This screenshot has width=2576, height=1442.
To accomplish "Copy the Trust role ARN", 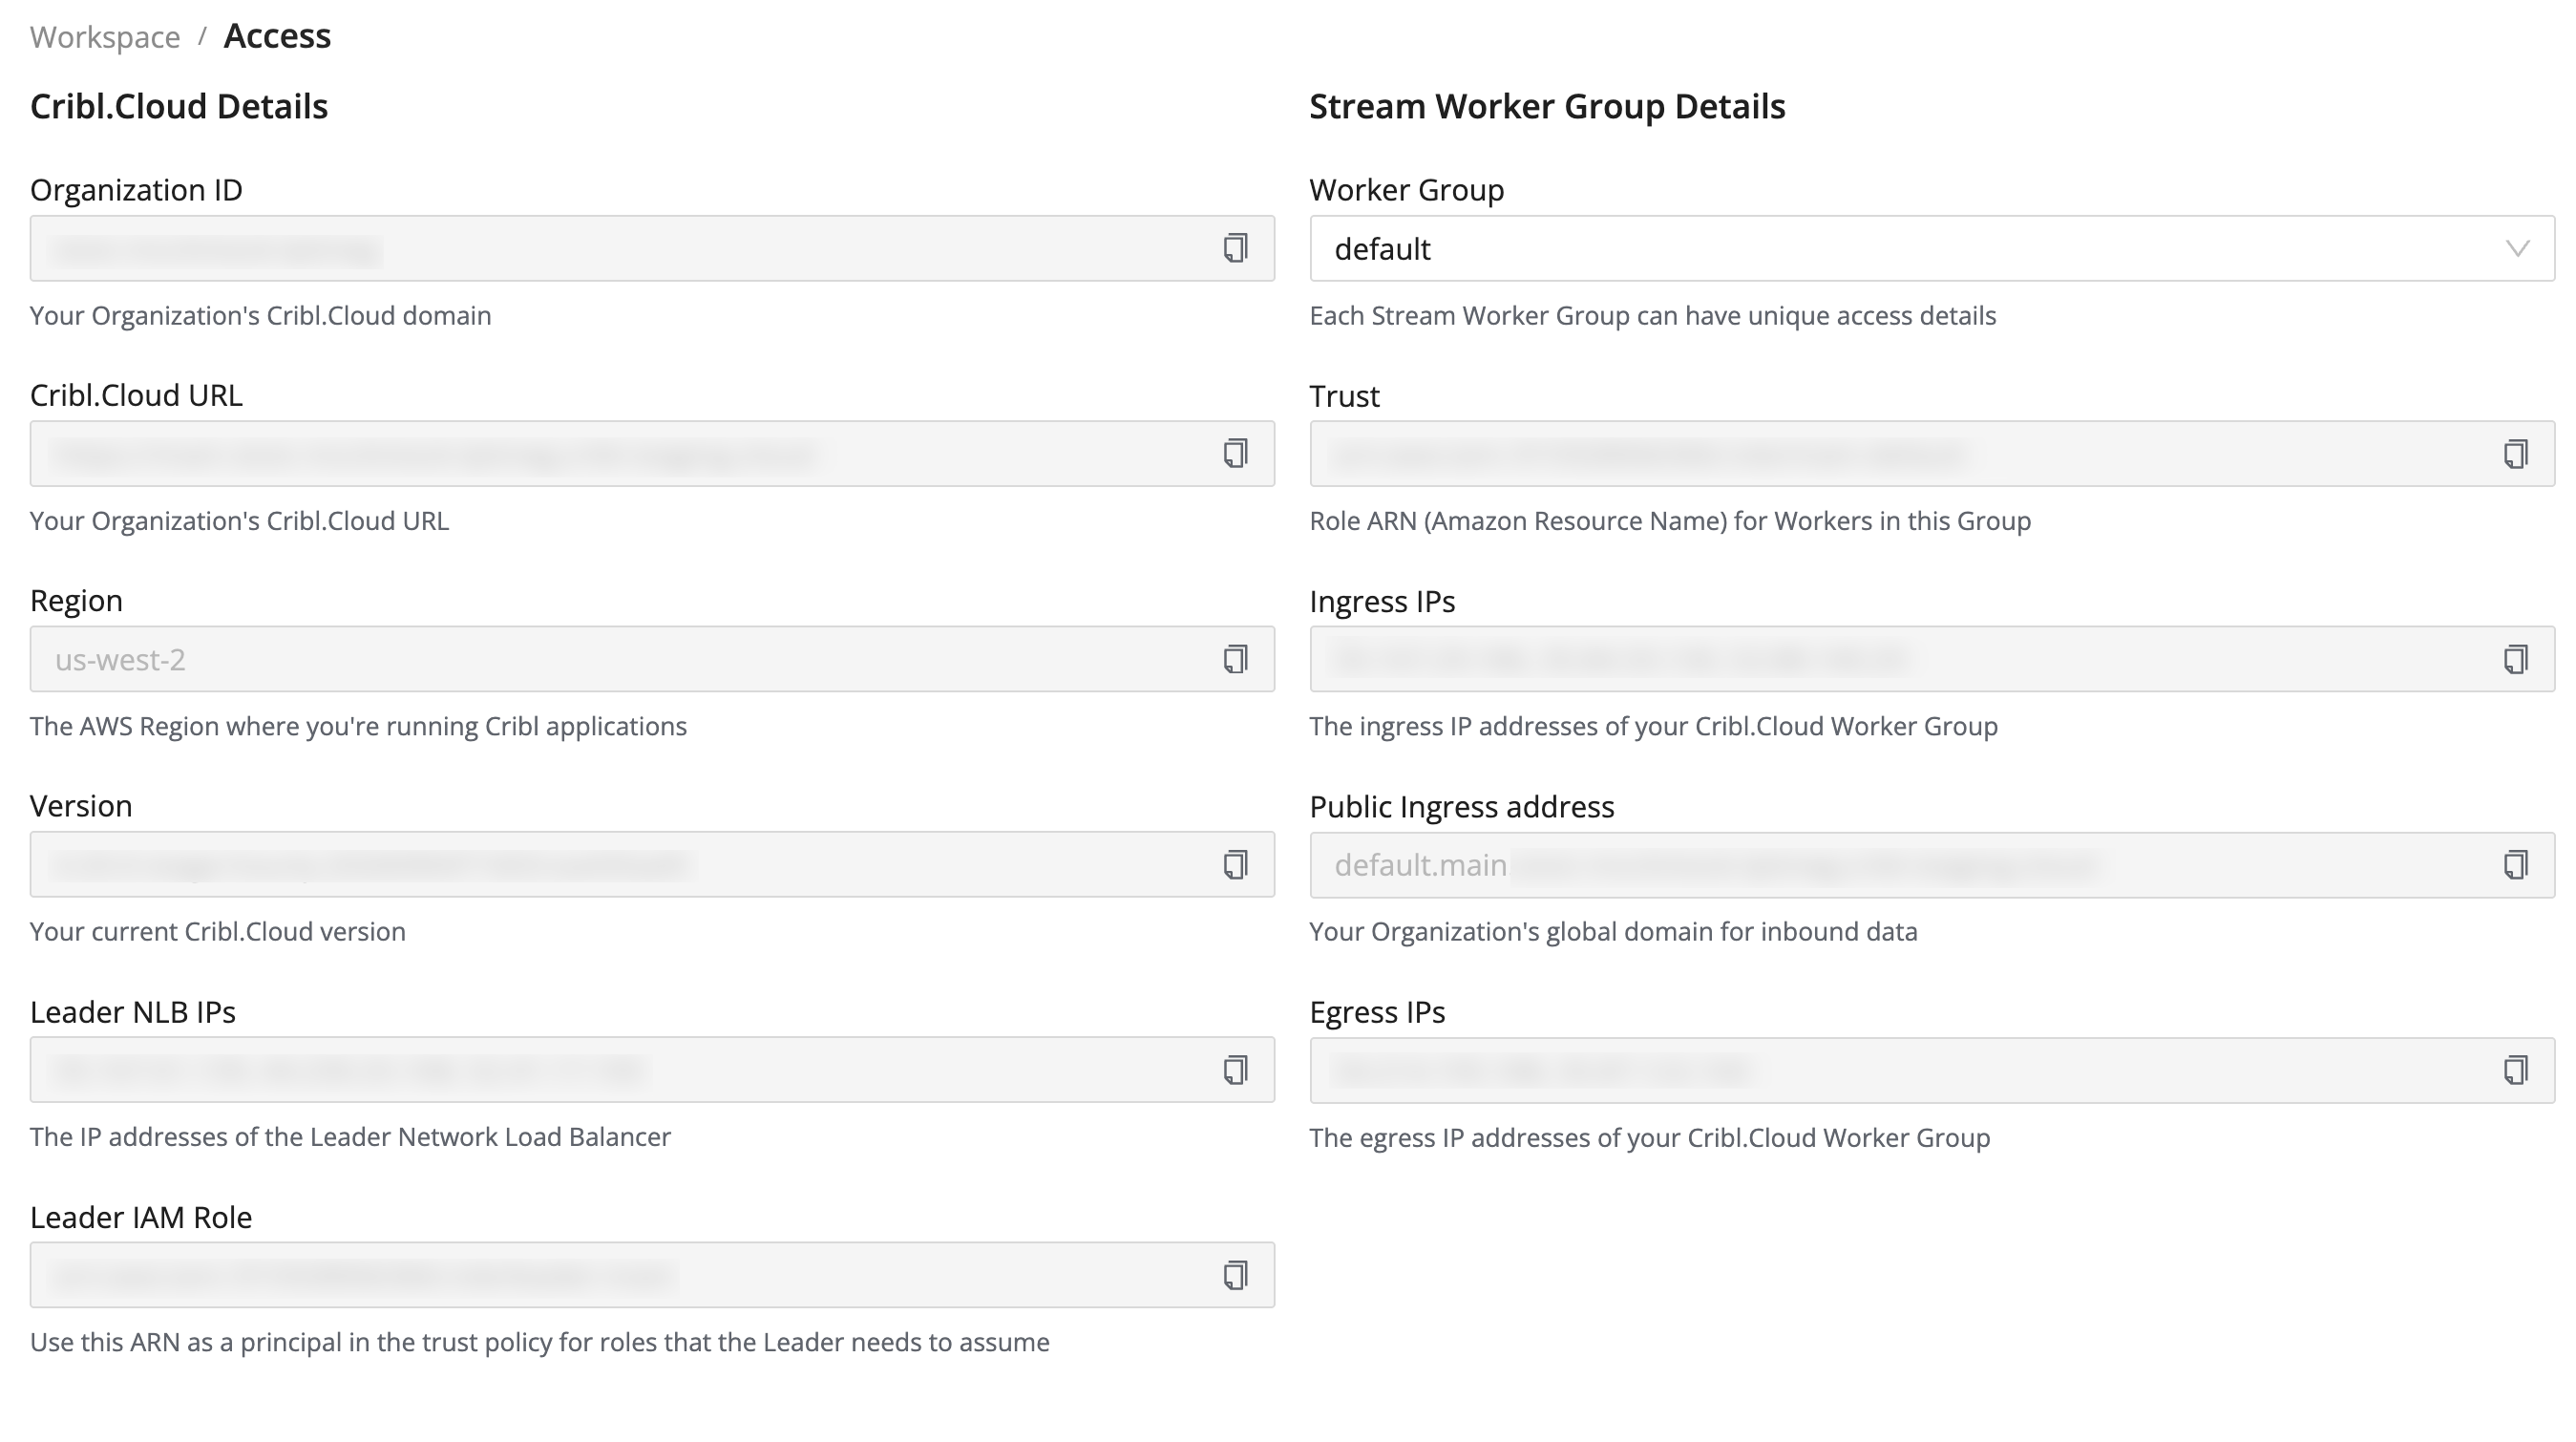I will 2515,454.
